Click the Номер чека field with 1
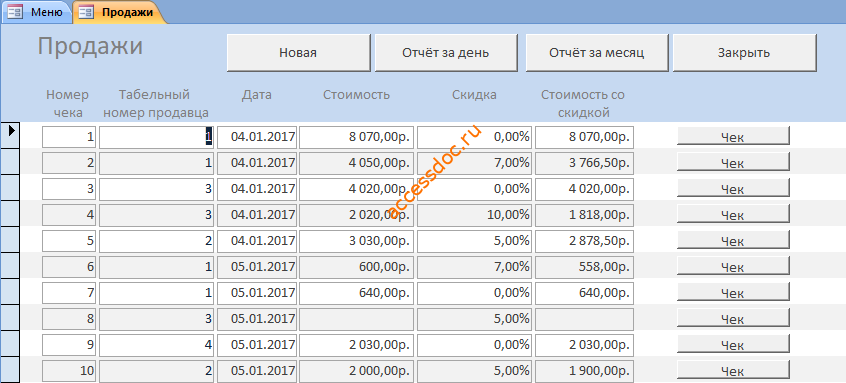Image resolution: width=846 pixels, height=383 pixels. tap(69, 137)
